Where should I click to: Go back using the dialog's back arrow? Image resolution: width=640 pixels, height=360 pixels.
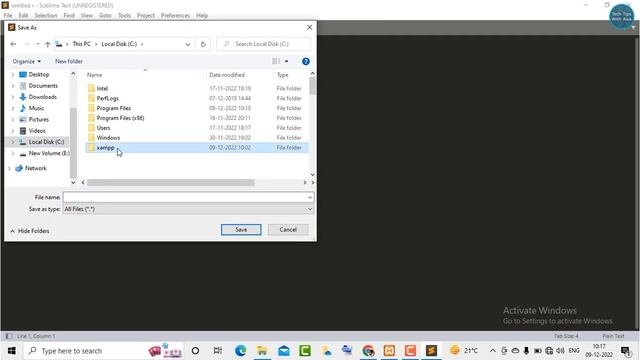tap(13, 44)
